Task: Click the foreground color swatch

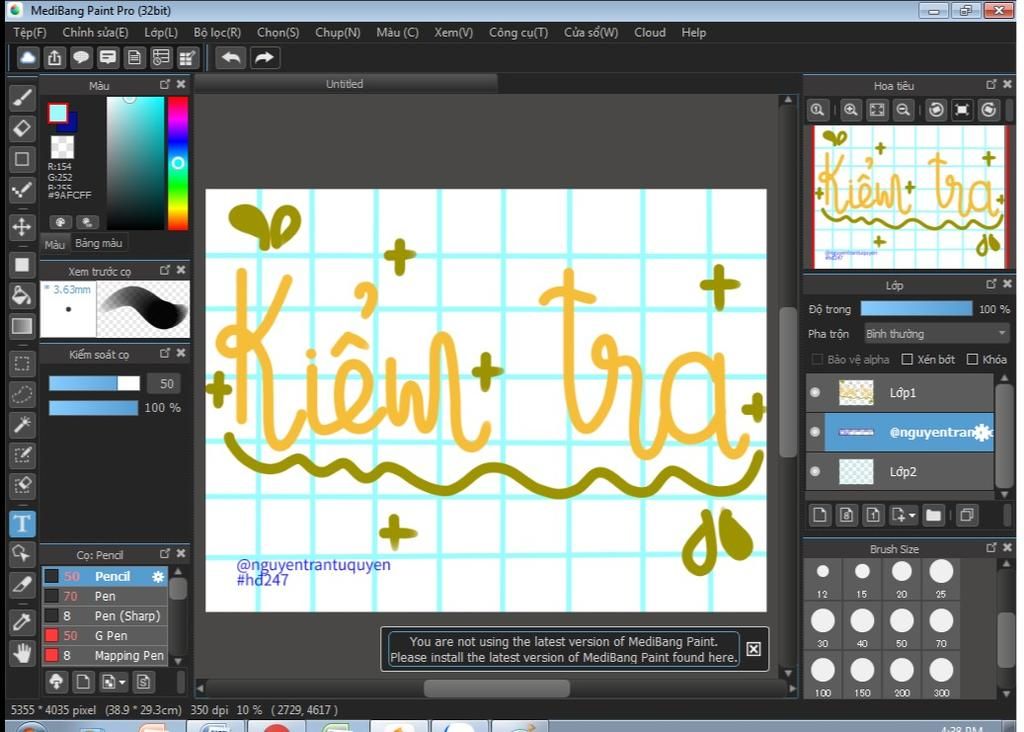Action: click(57, 113)
